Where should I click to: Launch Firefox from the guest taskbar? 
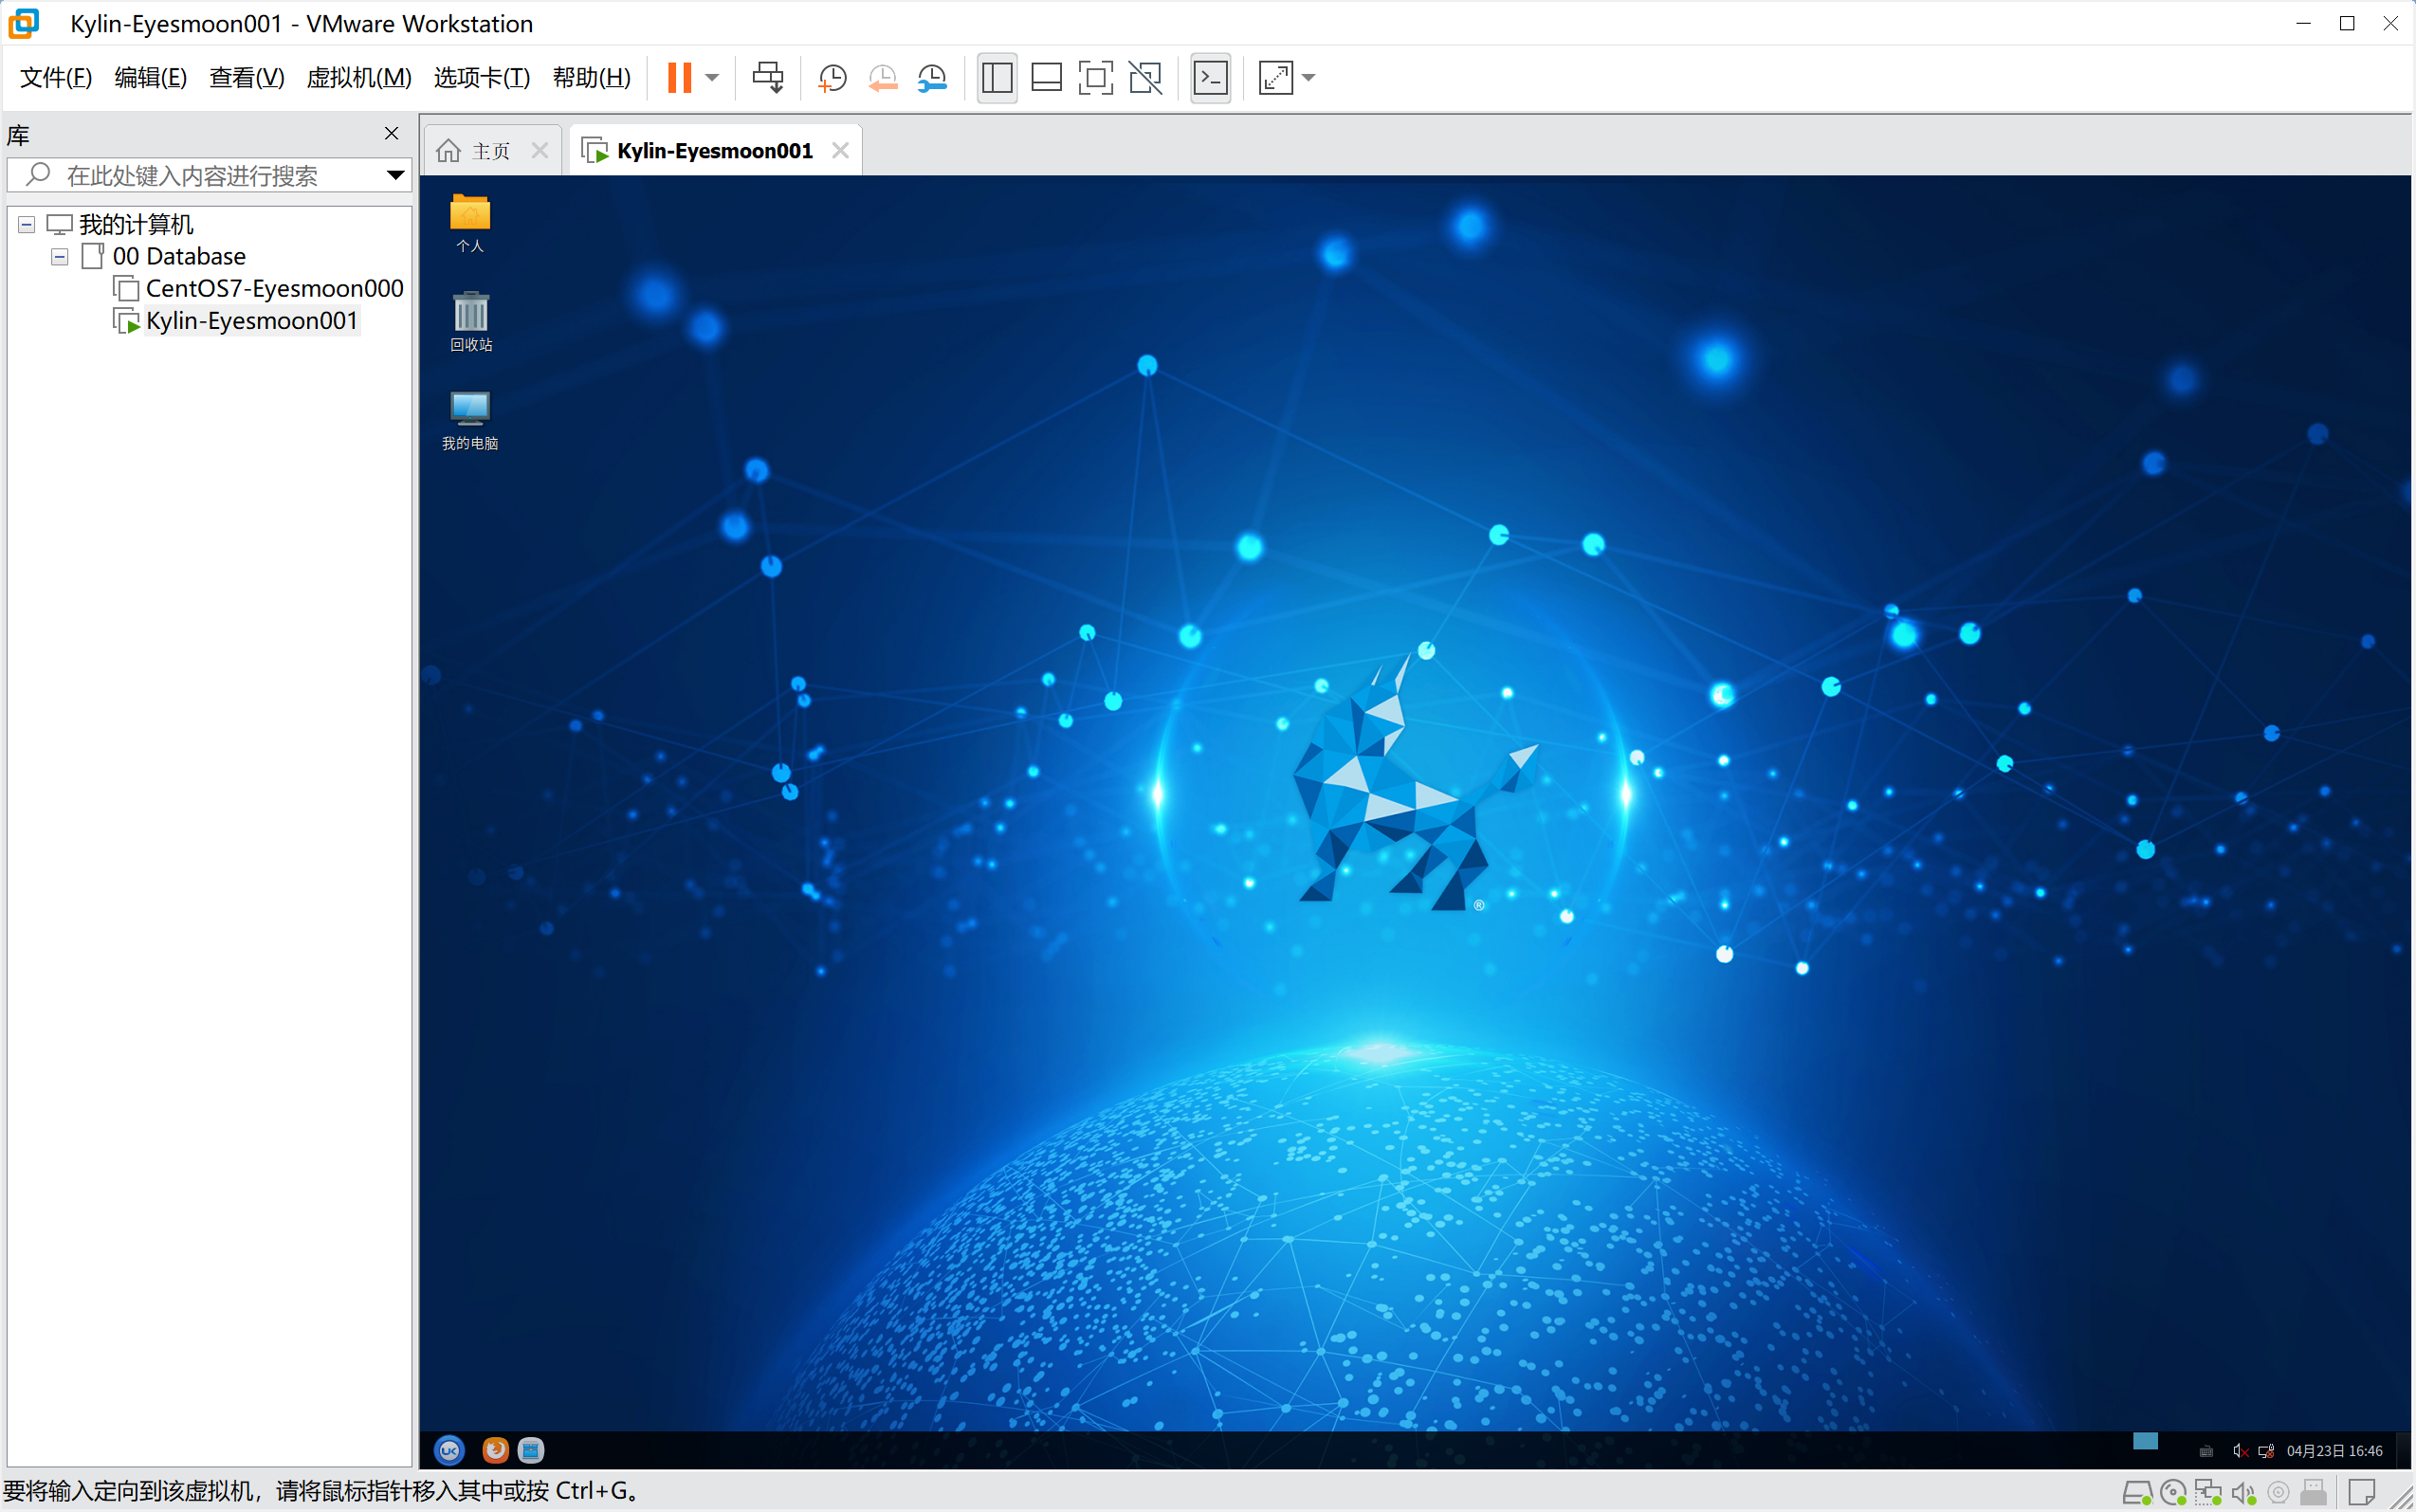495,1450
